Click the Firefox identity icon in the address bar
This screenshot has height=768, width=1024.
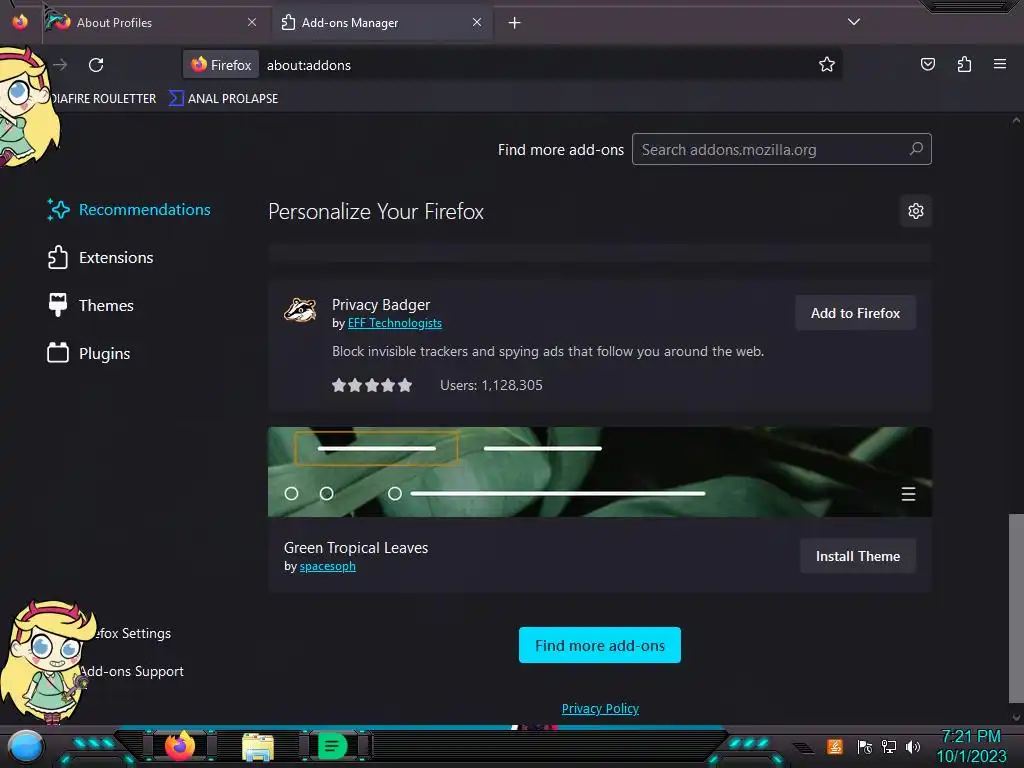click(x=221, y=65)
